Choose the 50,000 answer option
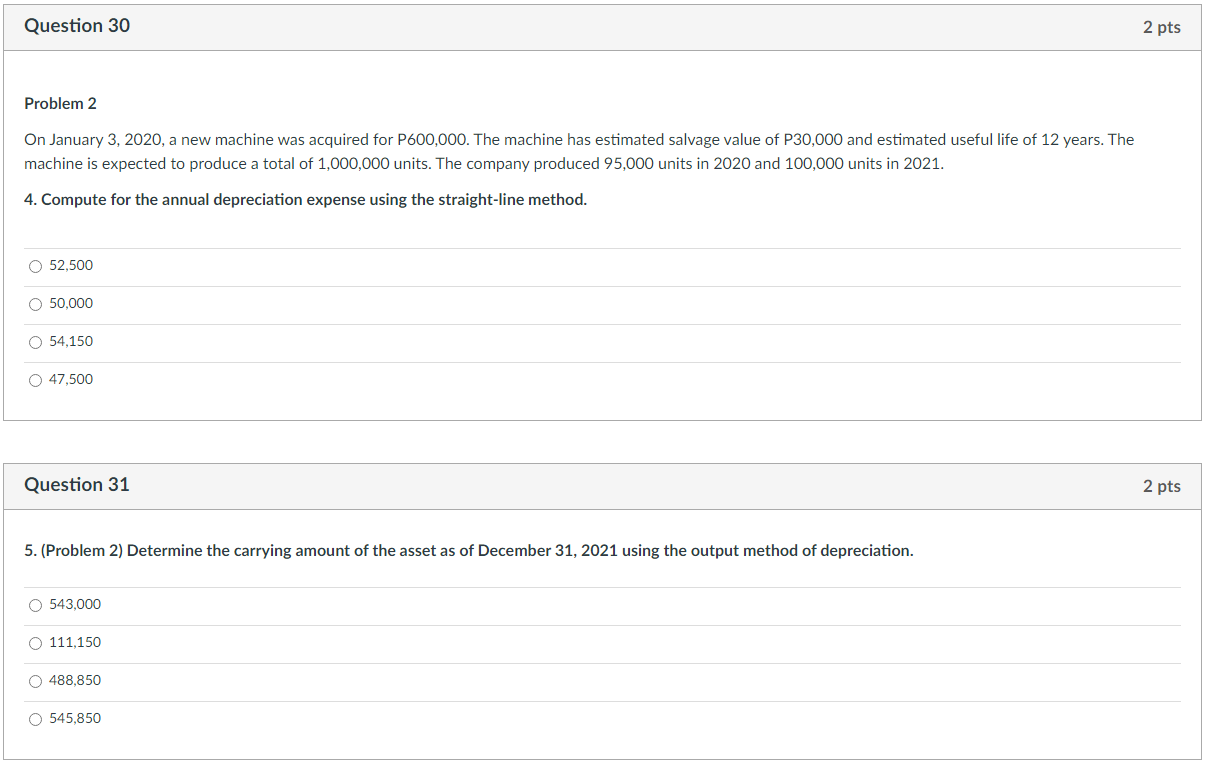The width and height of the screenshot is (1210, 767). [x=36, y=304]
